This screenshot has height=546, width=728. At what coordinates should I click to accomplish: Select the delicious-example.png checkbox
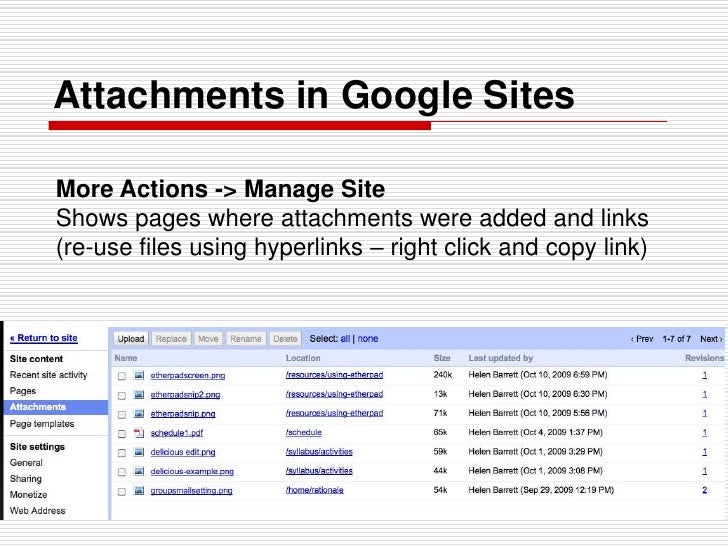click(x=122, y=472)
